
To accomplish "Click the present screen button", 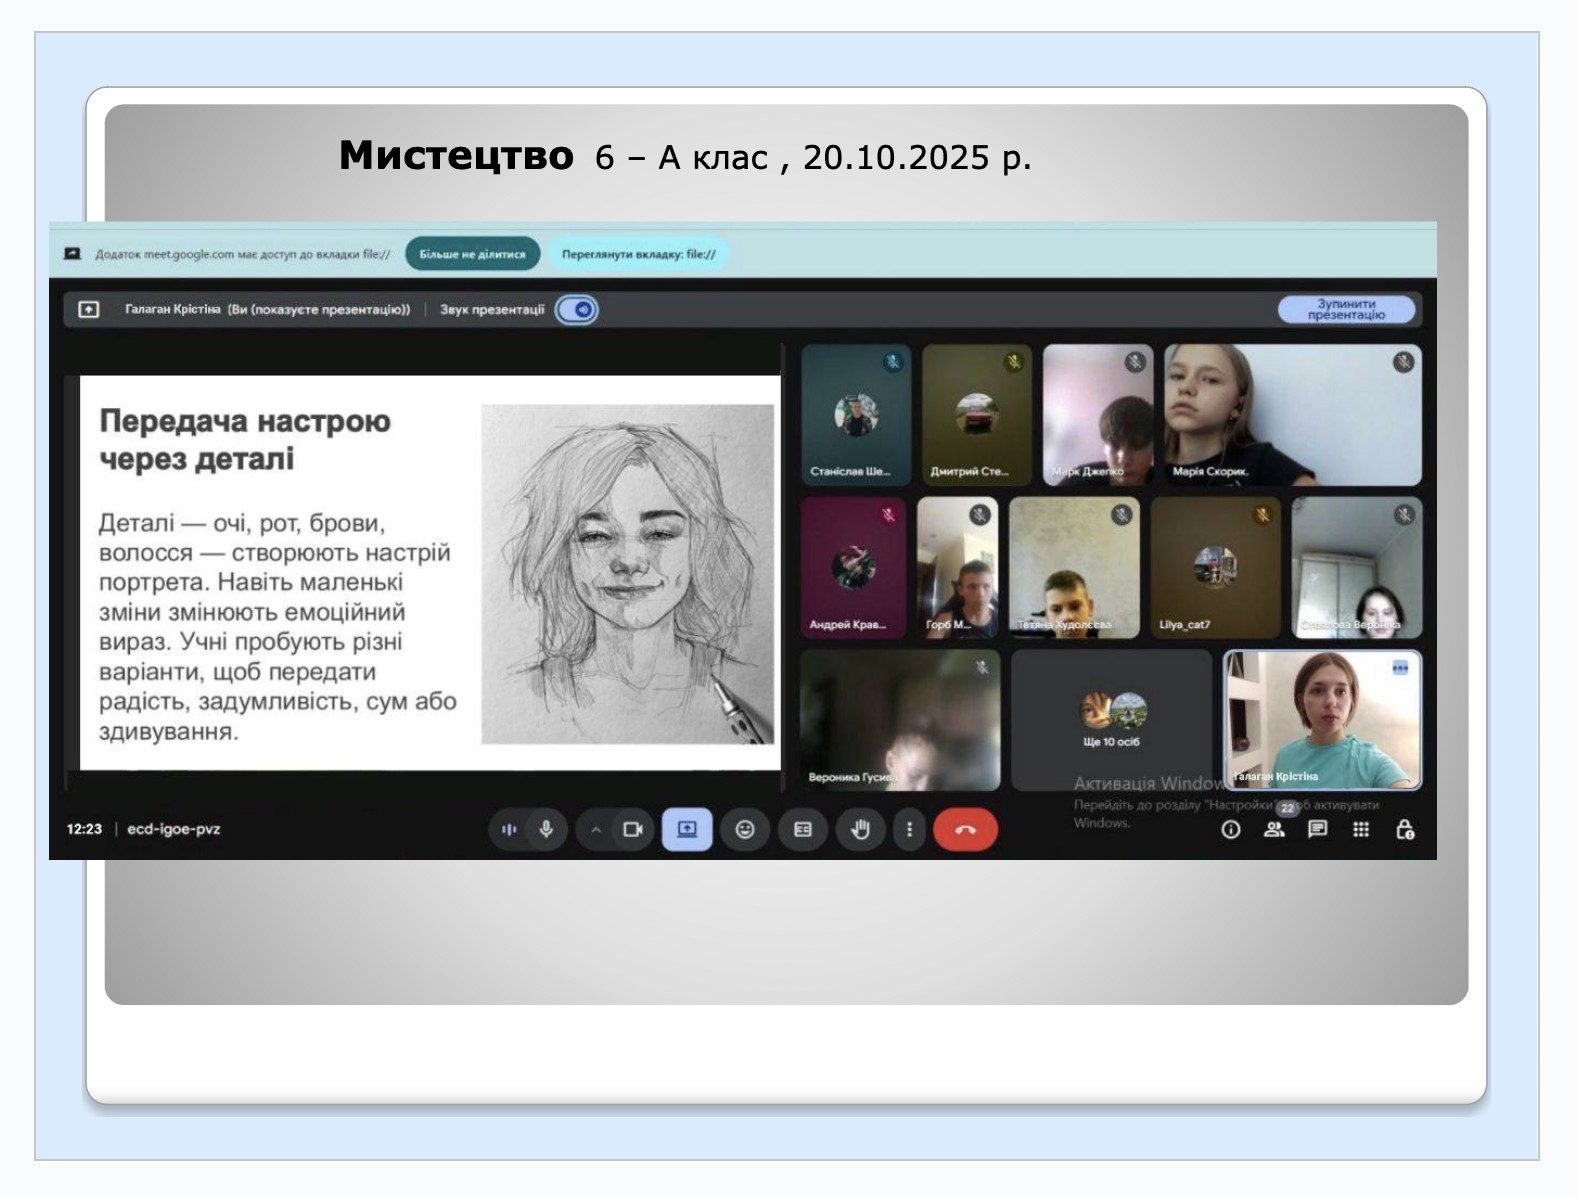I will pos(687,829).
